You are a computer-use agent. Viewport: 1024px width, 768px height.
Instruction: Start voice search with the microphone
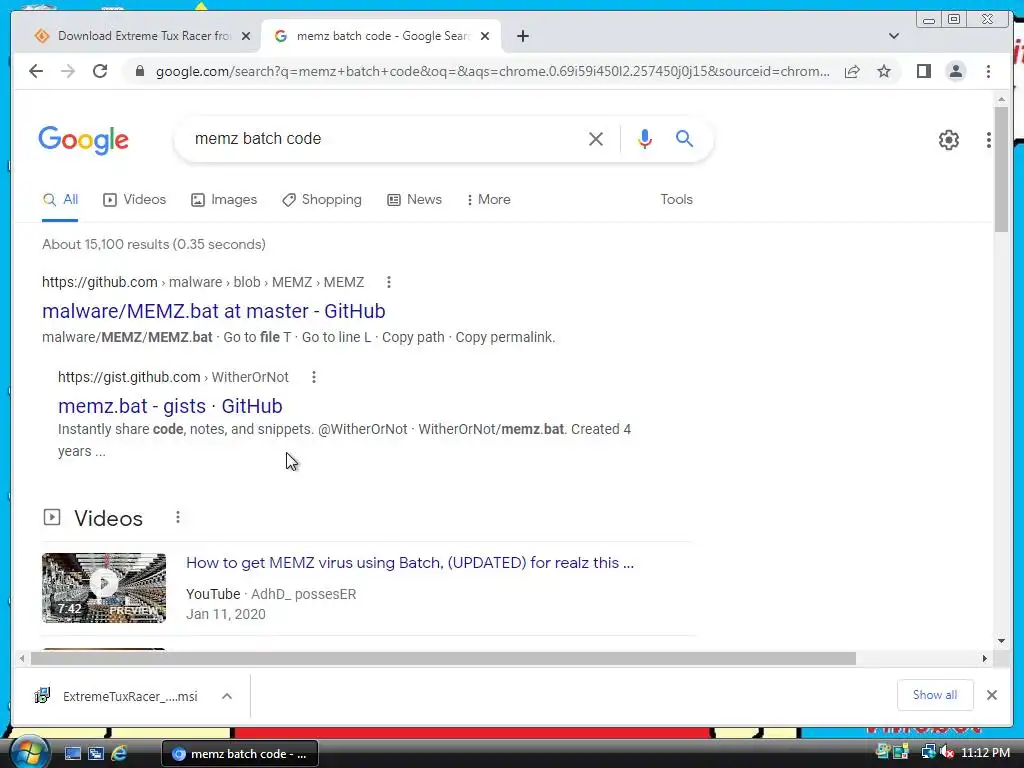pos(645,139)
